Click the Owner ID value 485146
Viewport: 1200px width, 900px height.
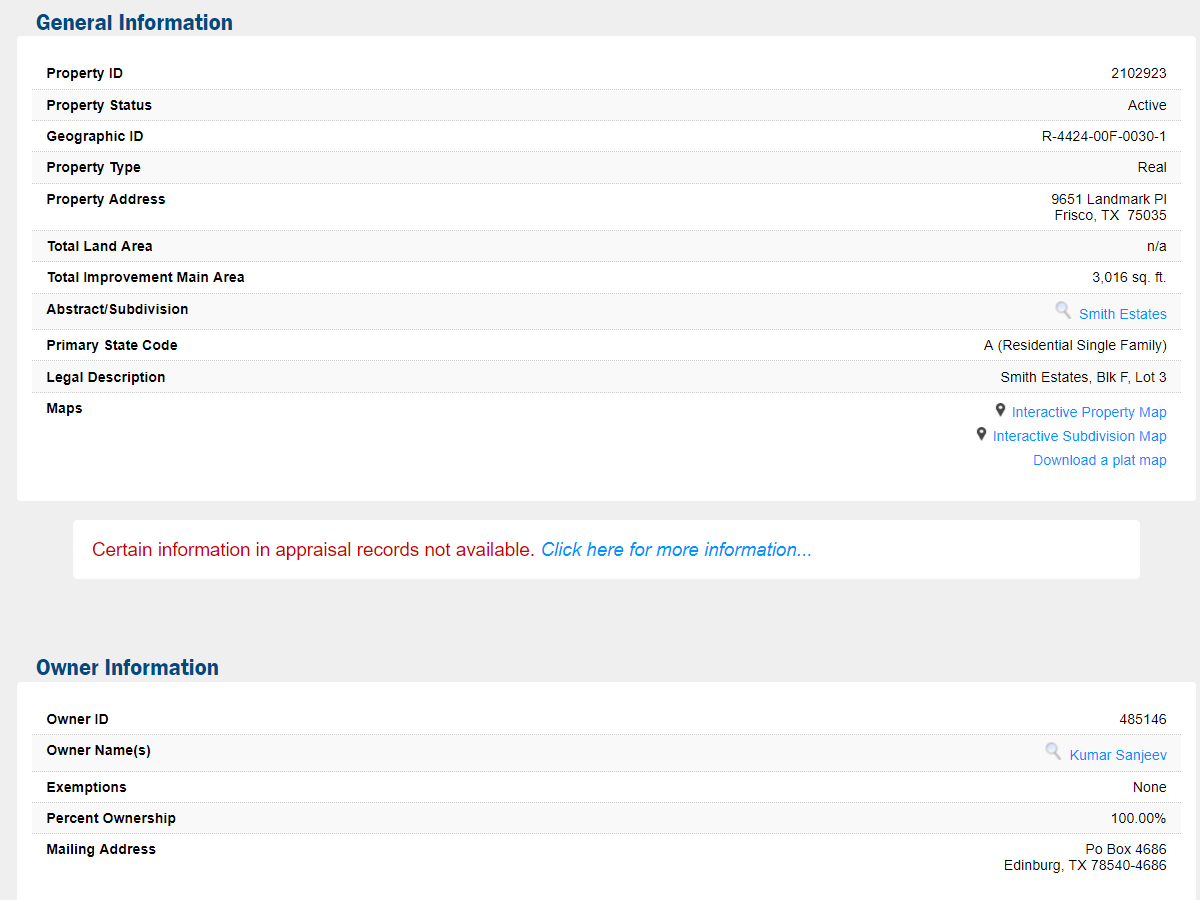[1143, 719]
